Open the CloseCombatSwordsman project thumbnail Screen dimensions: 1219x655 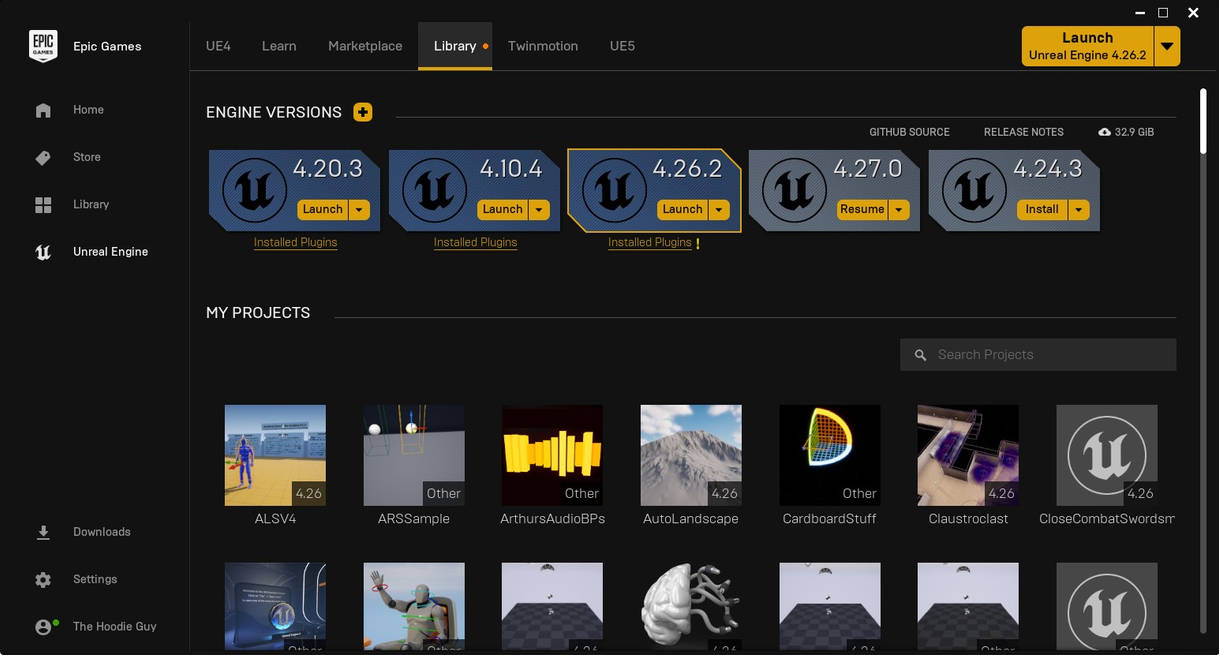point(1107,455)
